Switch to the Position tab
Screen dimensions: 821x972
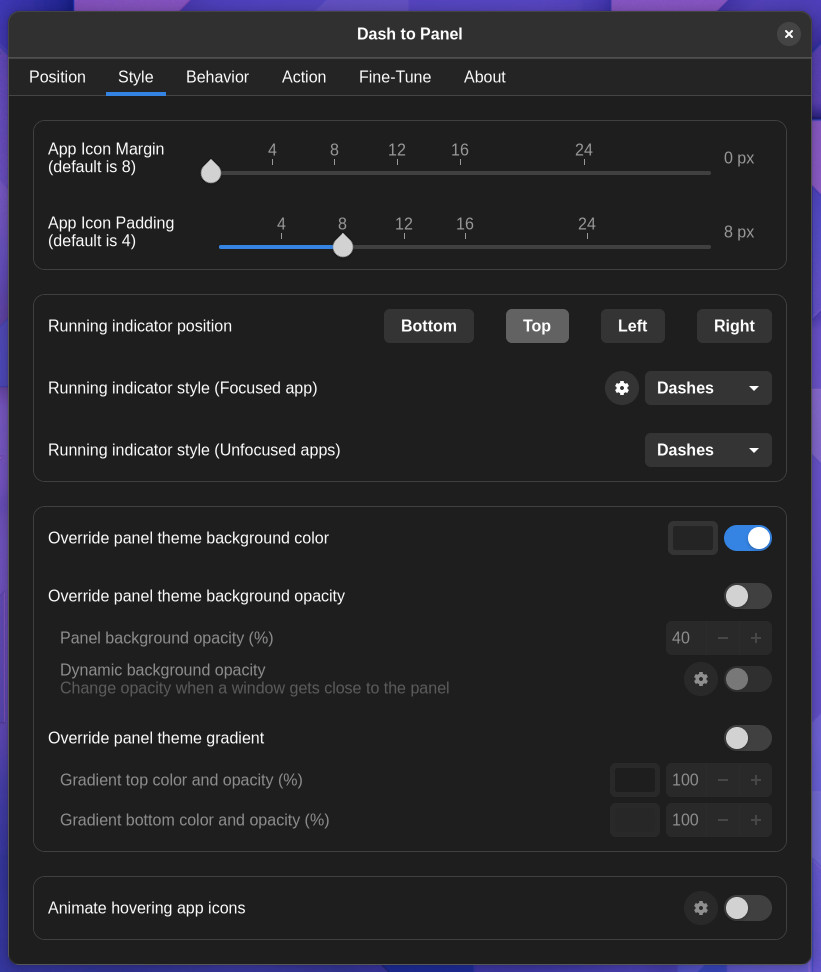coord(58,77)
